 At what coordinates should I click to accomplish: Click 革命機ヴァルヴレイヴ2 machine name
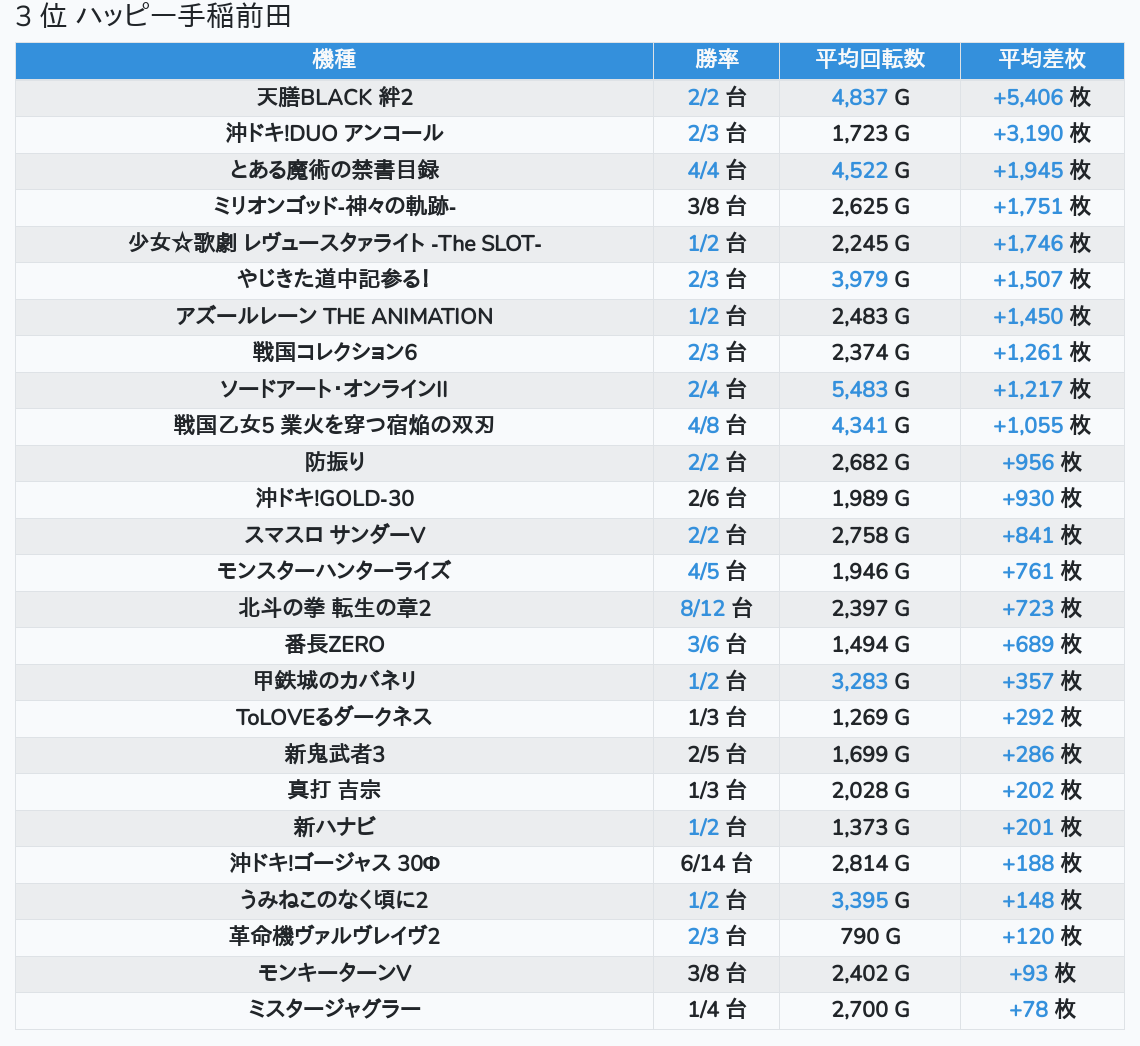(334, 937)
